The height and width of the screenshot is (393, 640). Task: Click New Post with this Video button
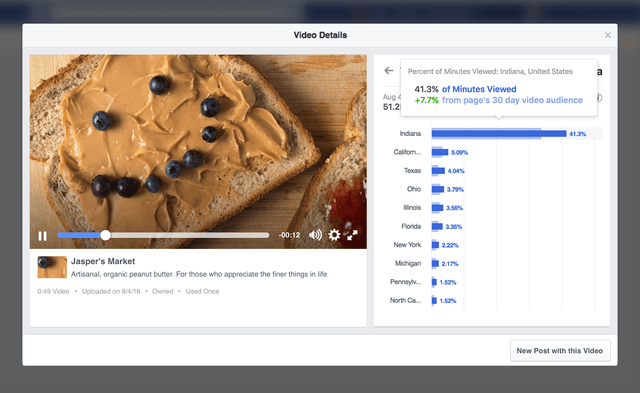tap(560, 351)
